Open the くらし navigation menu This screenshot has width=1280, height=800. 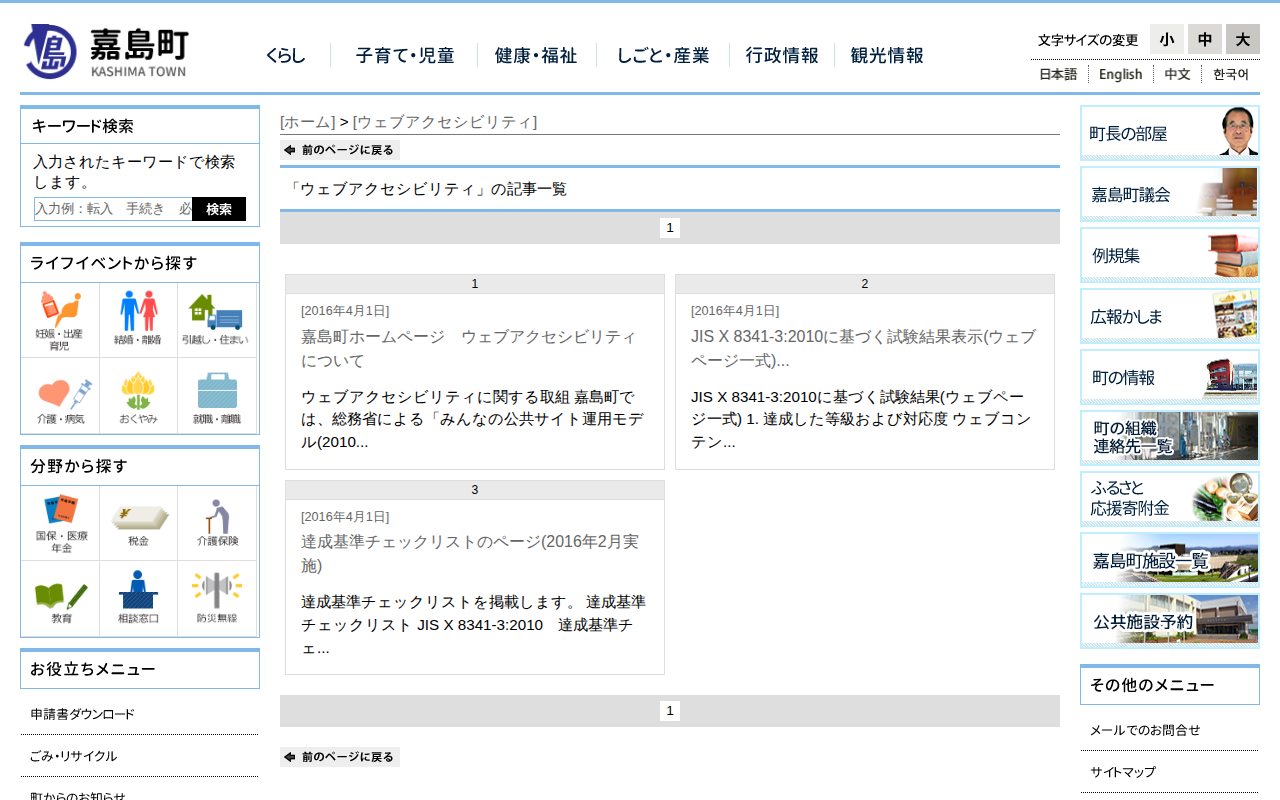286,56
